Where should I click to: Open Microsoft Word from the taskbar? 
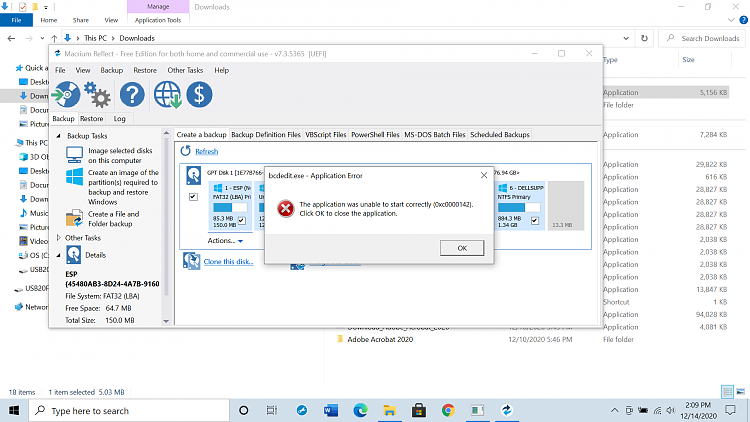(x=332, y=410)
